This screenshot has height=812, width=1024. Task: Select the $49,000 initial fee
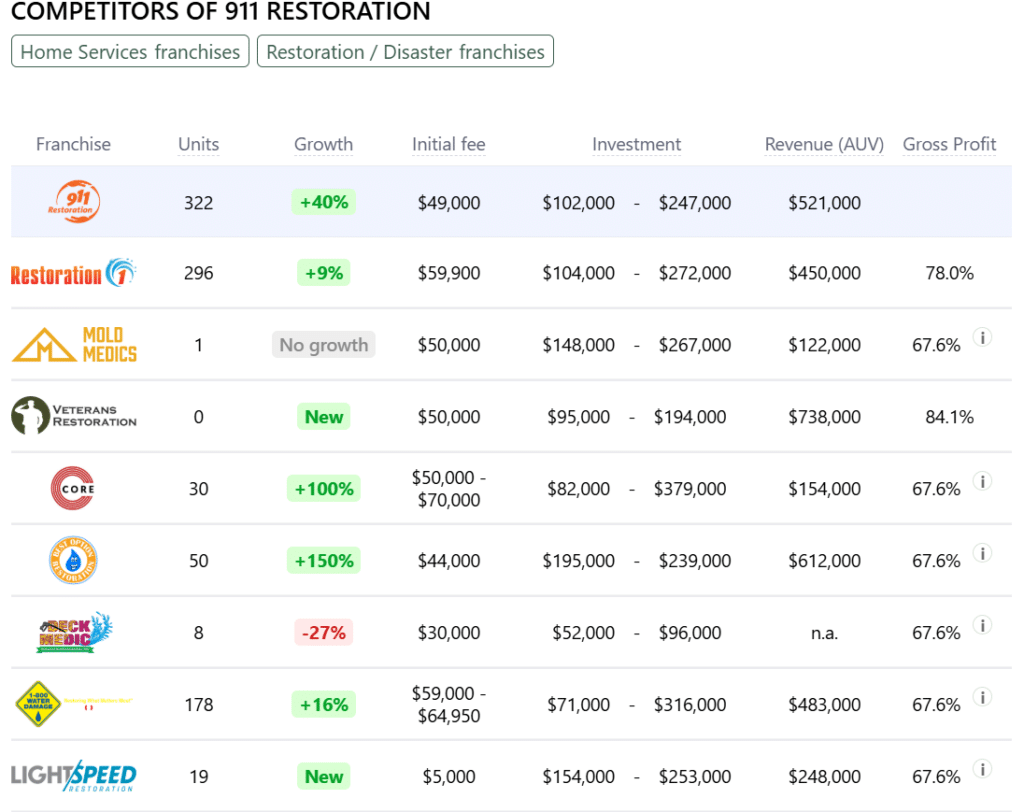coord(449,203)
